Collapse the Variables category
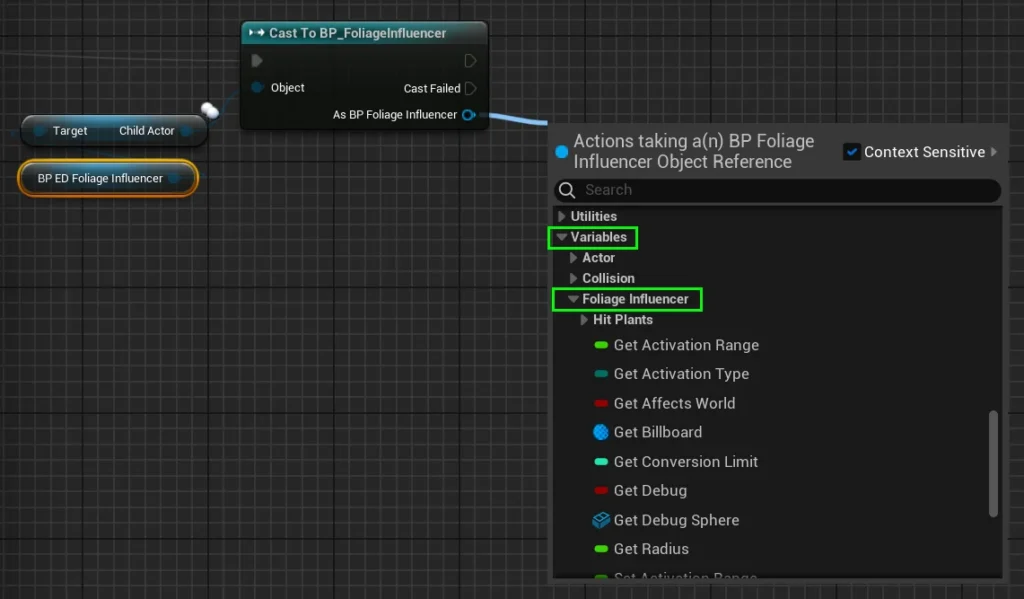This screenshot has height=599, width=1024. [x=562, y=237]
